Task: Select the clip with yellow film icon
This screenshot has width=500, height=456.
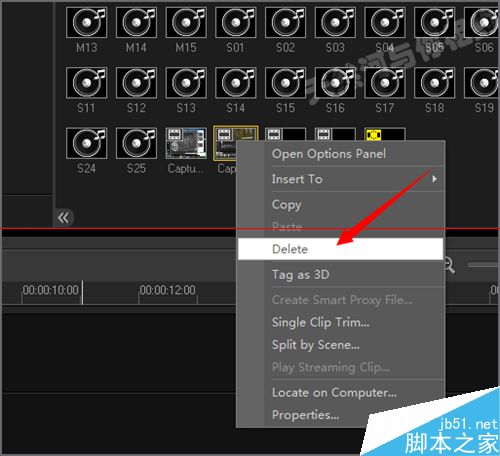Action: 385,134
